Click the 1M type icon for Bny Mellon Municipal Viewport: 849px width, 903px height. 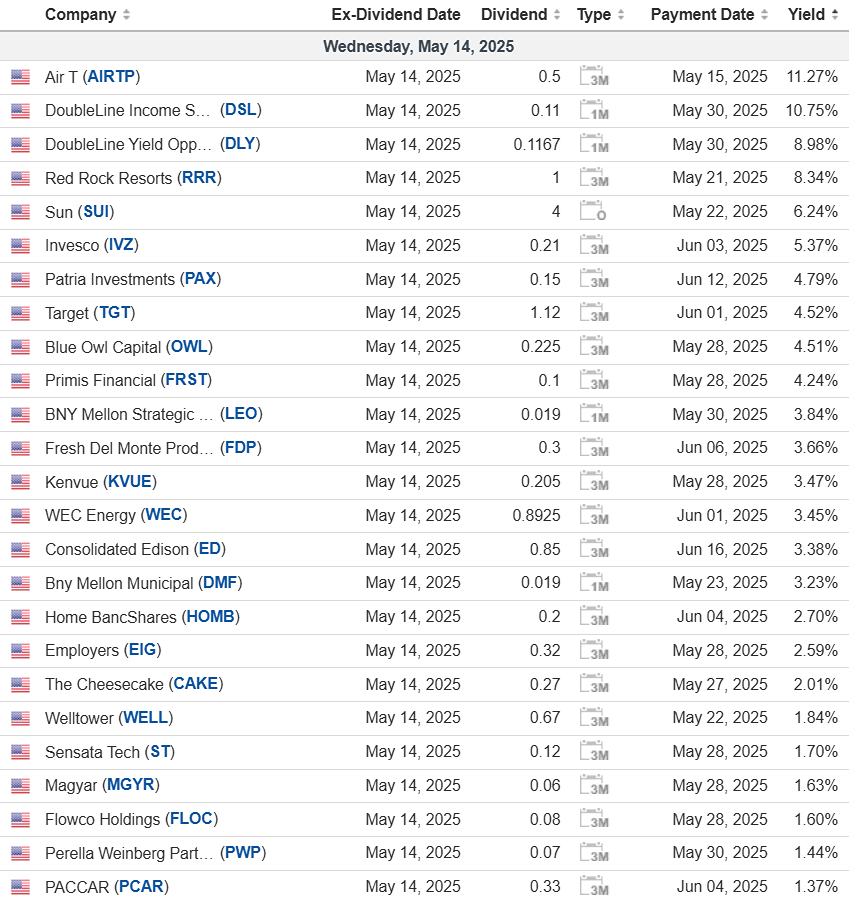tap(594, 583)
